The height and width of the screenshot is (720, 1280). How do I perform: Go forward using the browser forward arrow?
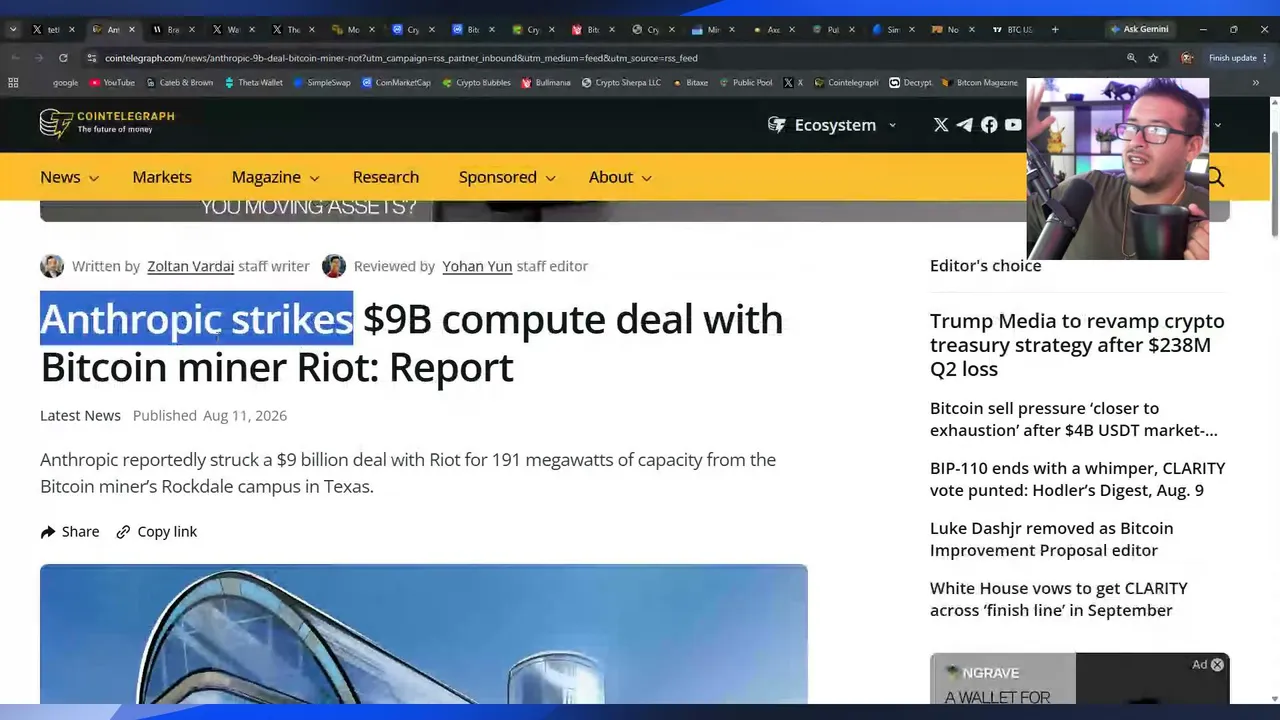click(38, 58)
